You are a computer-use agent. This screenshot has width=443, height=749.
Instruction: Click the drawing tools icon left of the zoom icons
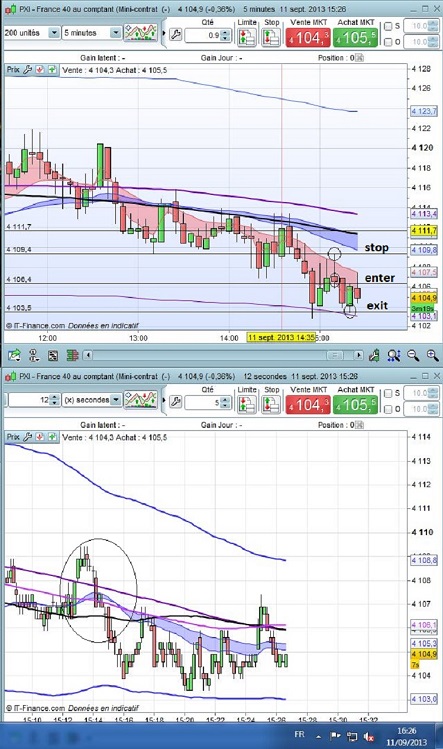(x=374, y=355)
